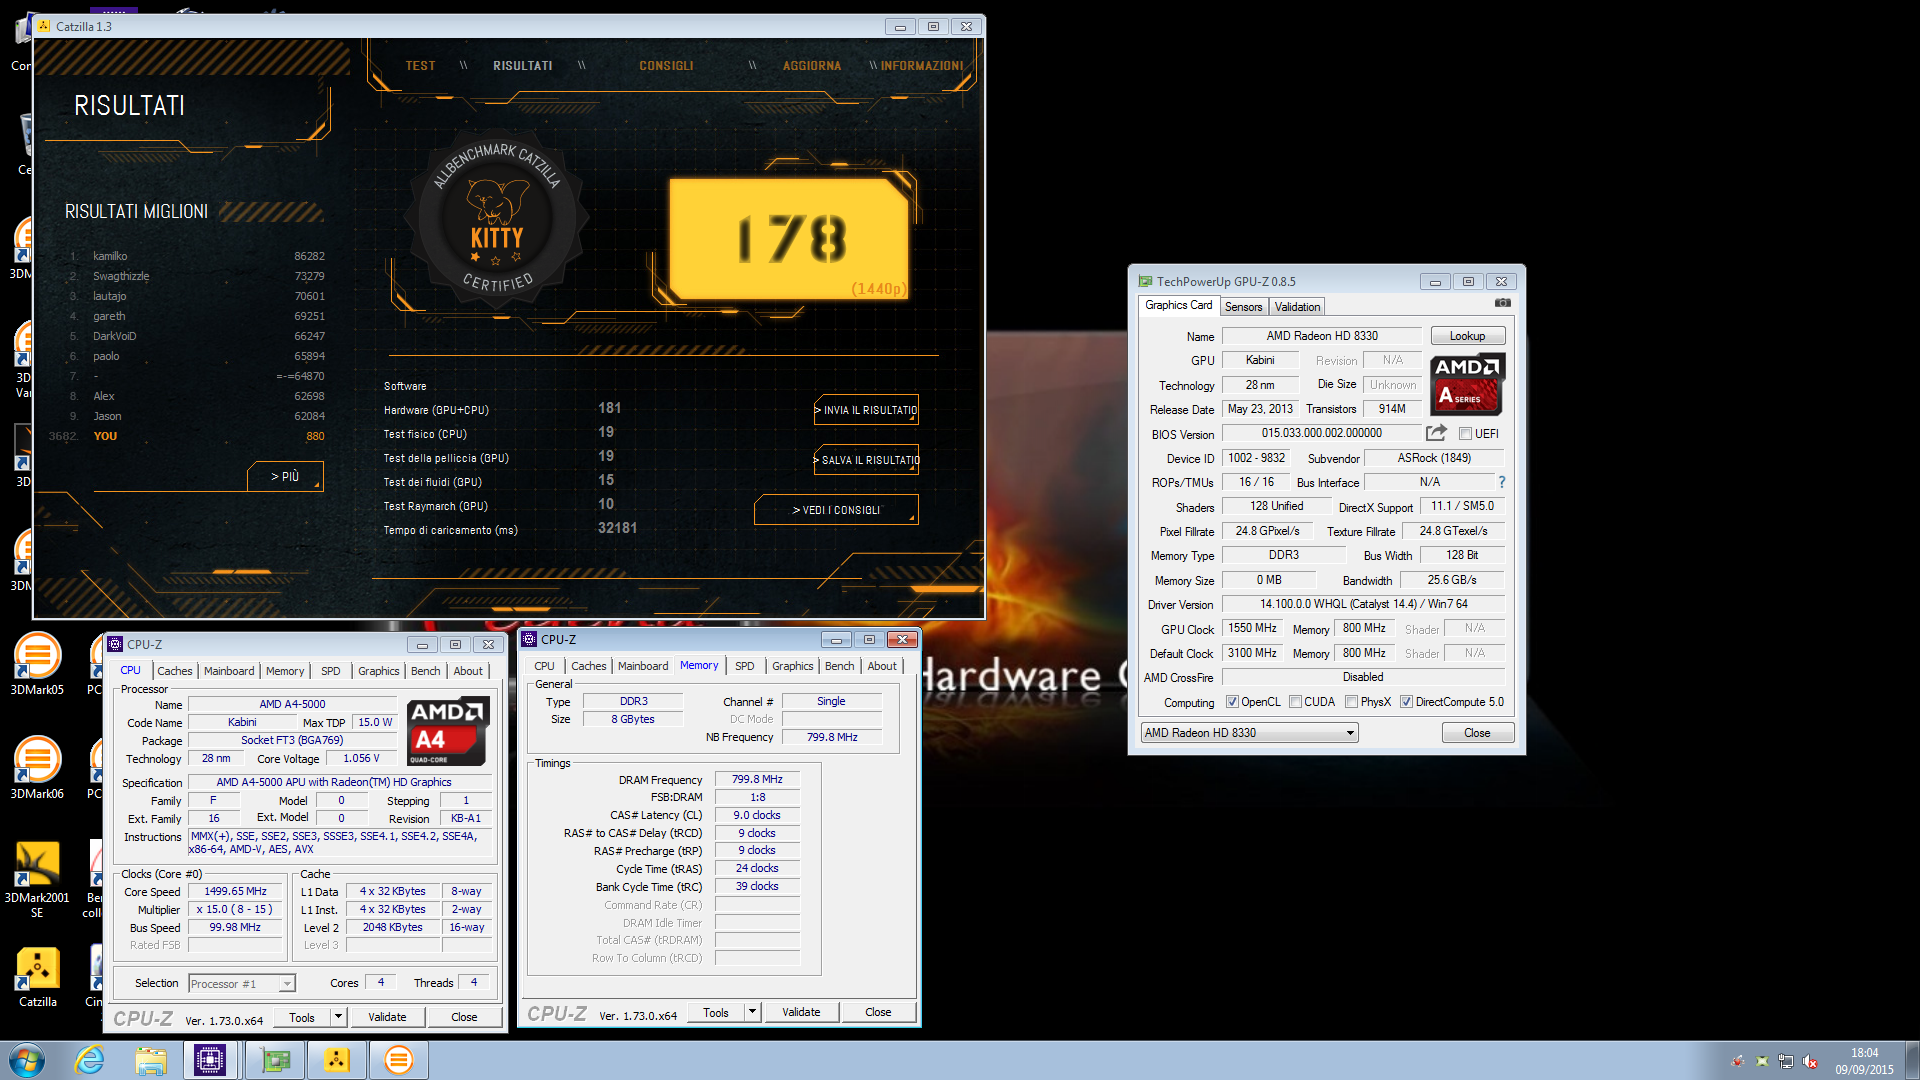Viewport: 1920px width, 1080px height.
Task: Click the PIÙ button under results list
Action: tap(285, 476)
